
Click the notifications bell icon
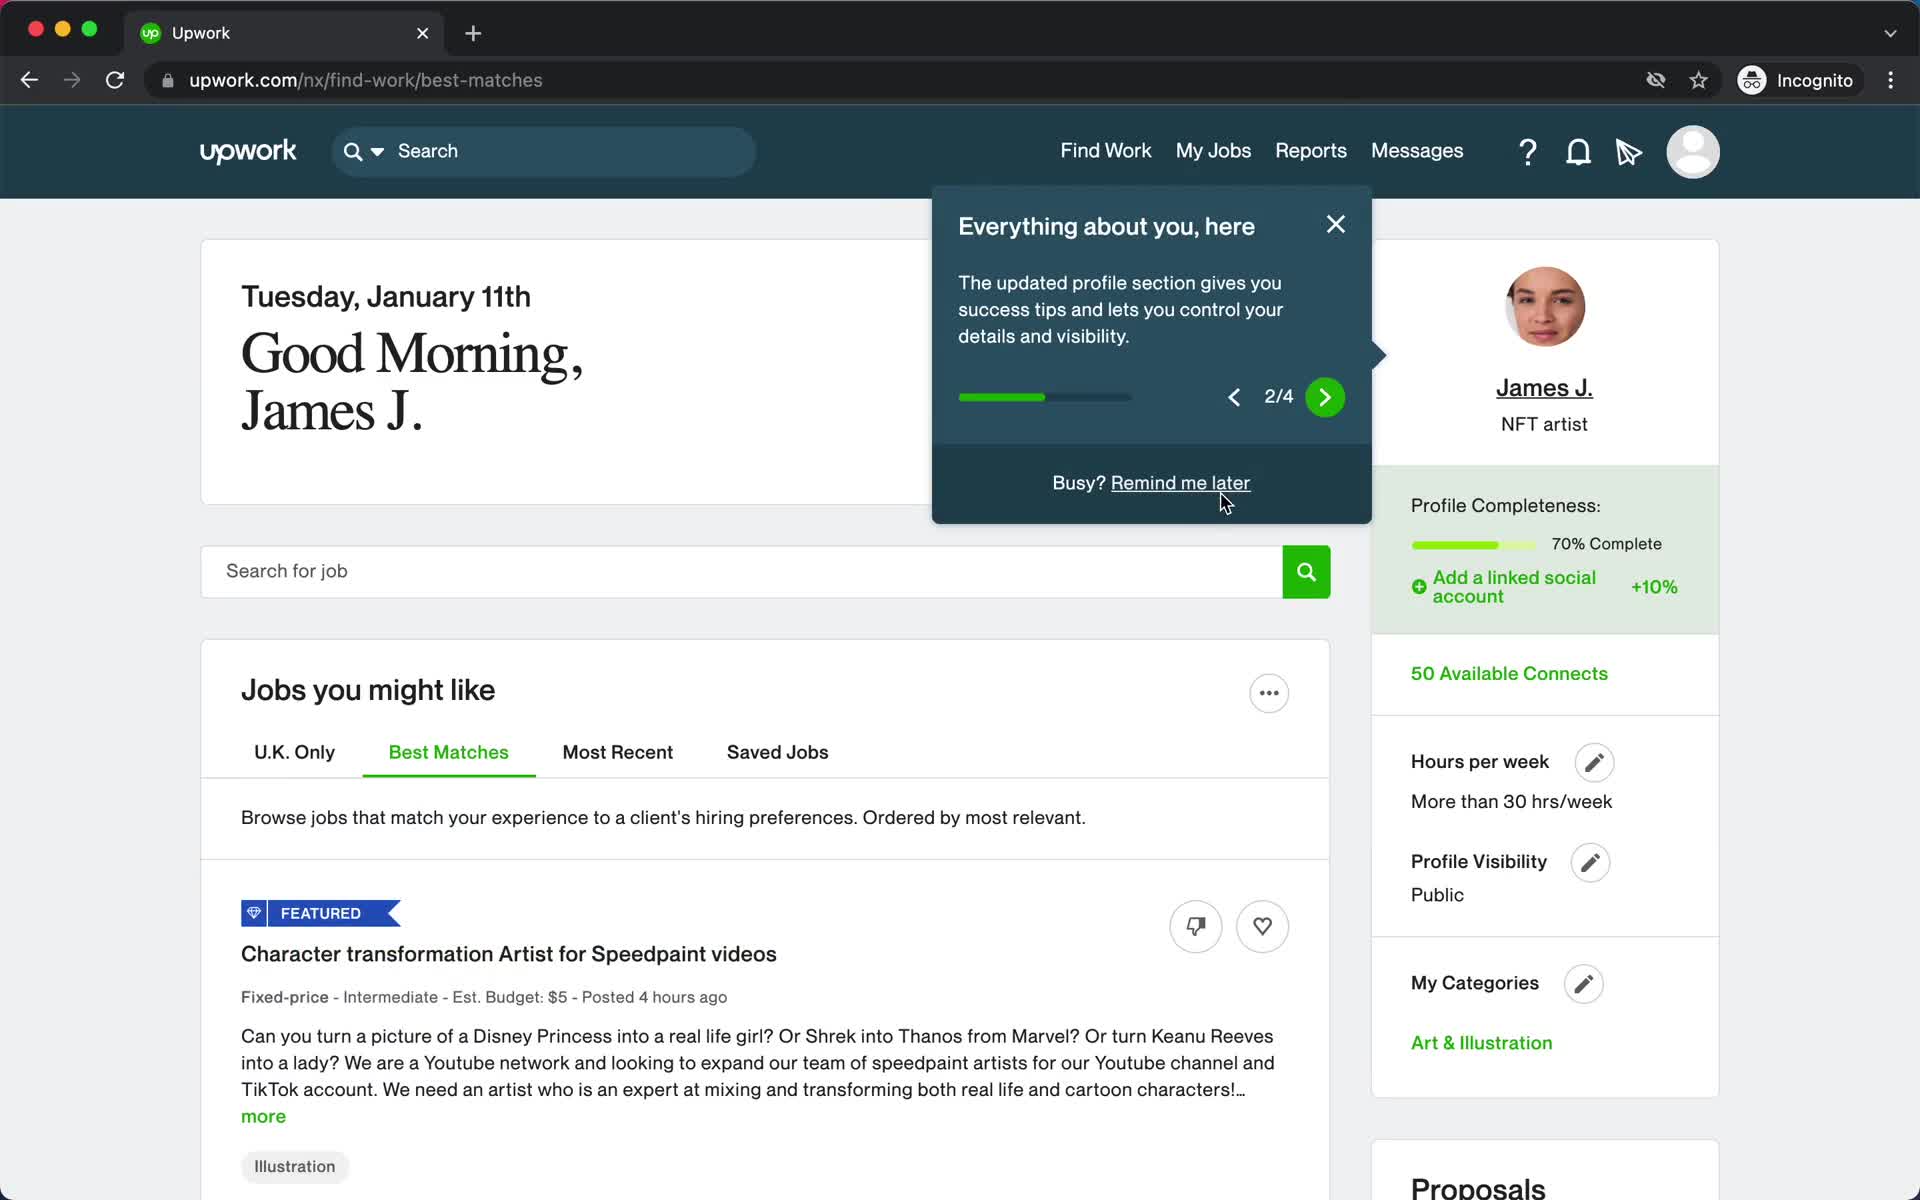point(1577,151)
